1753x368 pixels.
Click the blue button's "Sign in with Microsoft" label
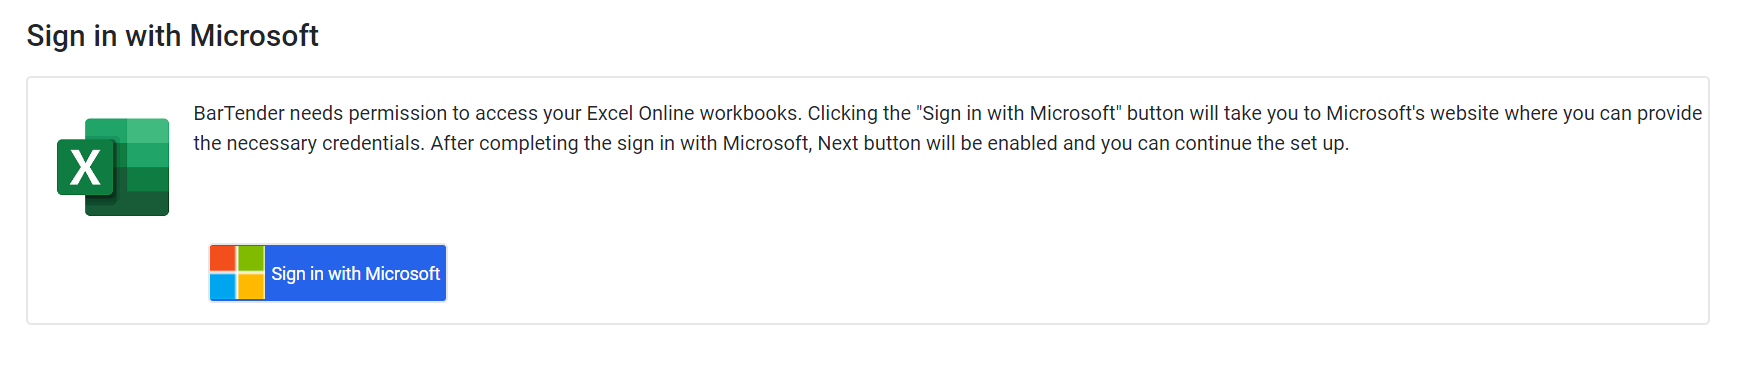tap(355, 274)
